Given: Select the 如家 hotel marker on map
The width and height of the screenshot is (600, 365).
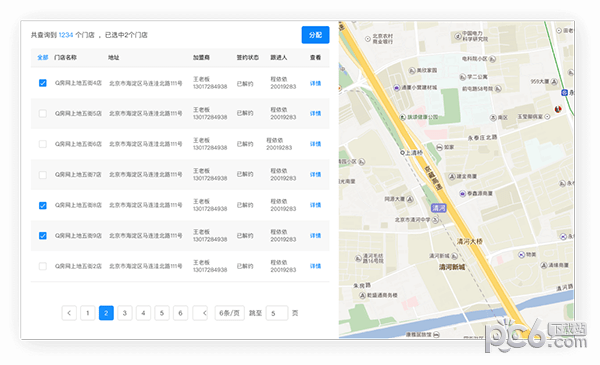Looking at the screenshot, I should (x=440, y=147).
